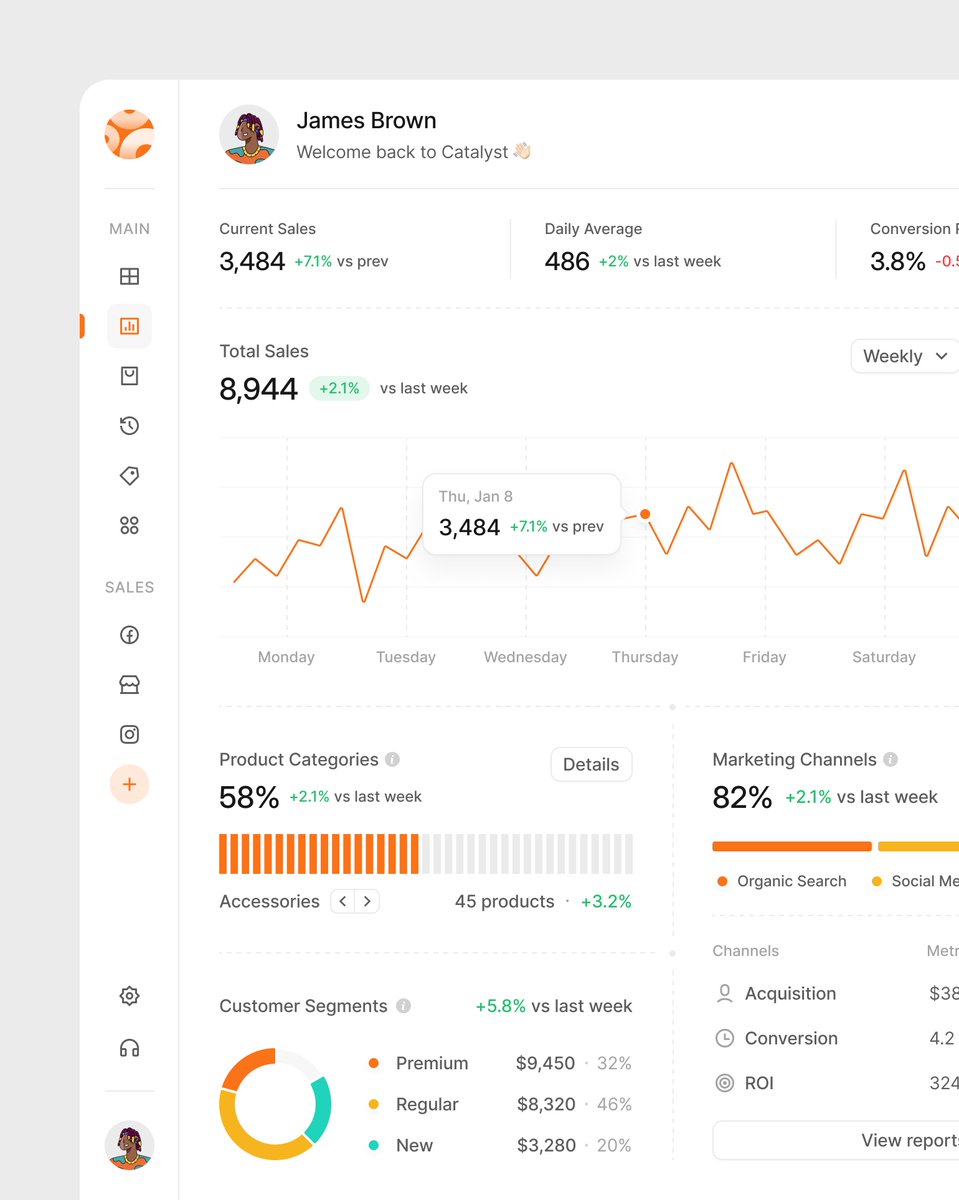Click the Product Categories info icon
Screen dimensions: 959x1200
point(392,760)
